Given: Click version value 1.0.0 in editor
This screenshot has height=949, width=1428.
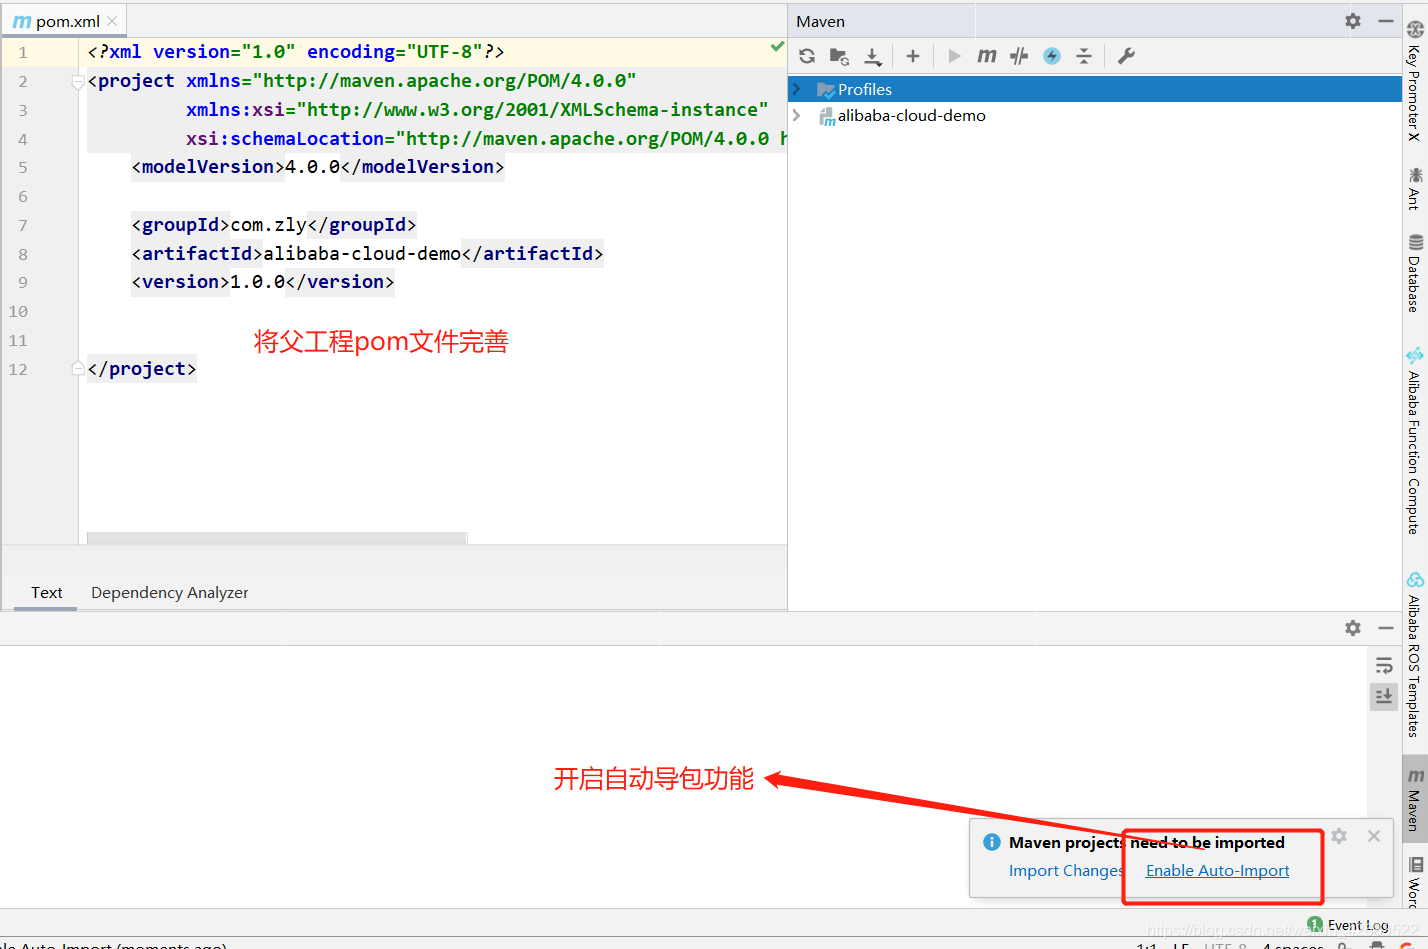Looking at the screenshot, I should (258, 282).
